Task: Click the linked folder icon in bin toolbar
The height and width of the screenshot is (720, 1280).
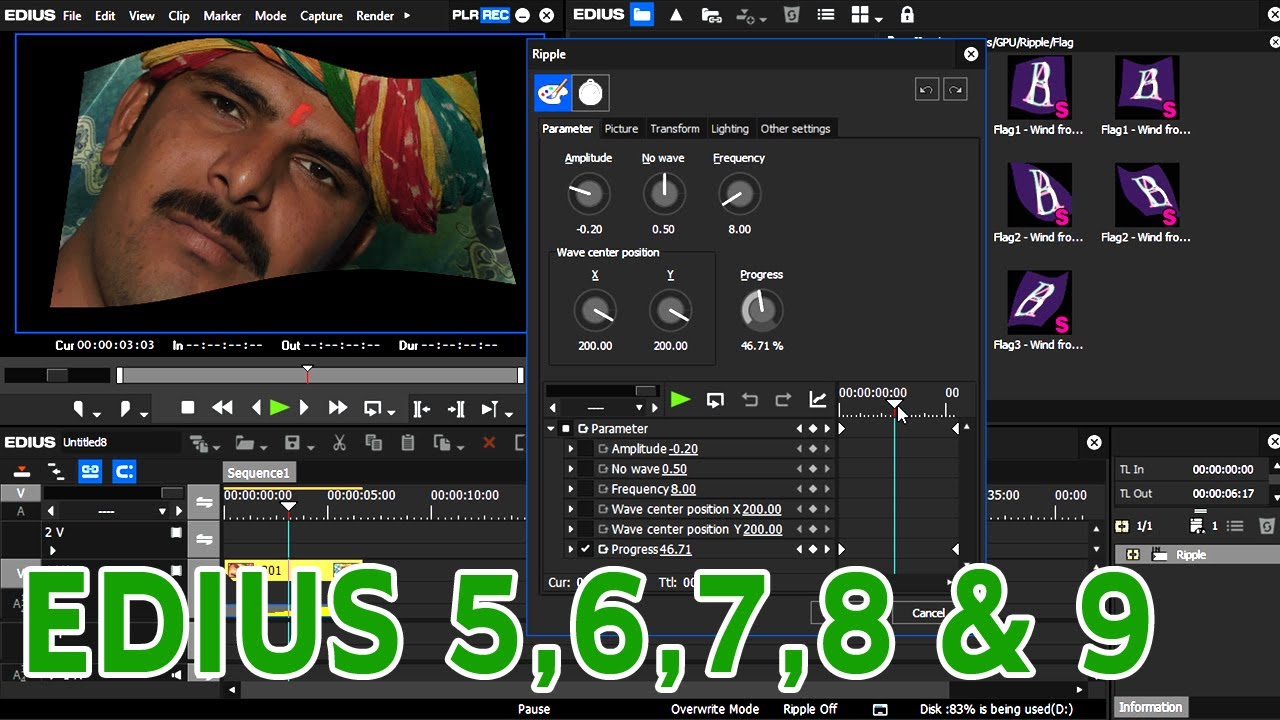Action: [x=711, y=15]
